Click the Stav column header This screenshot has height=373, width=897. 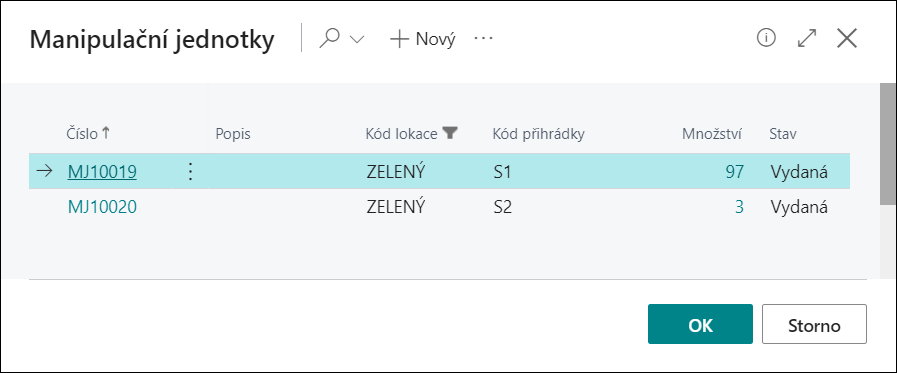[783, 134]
